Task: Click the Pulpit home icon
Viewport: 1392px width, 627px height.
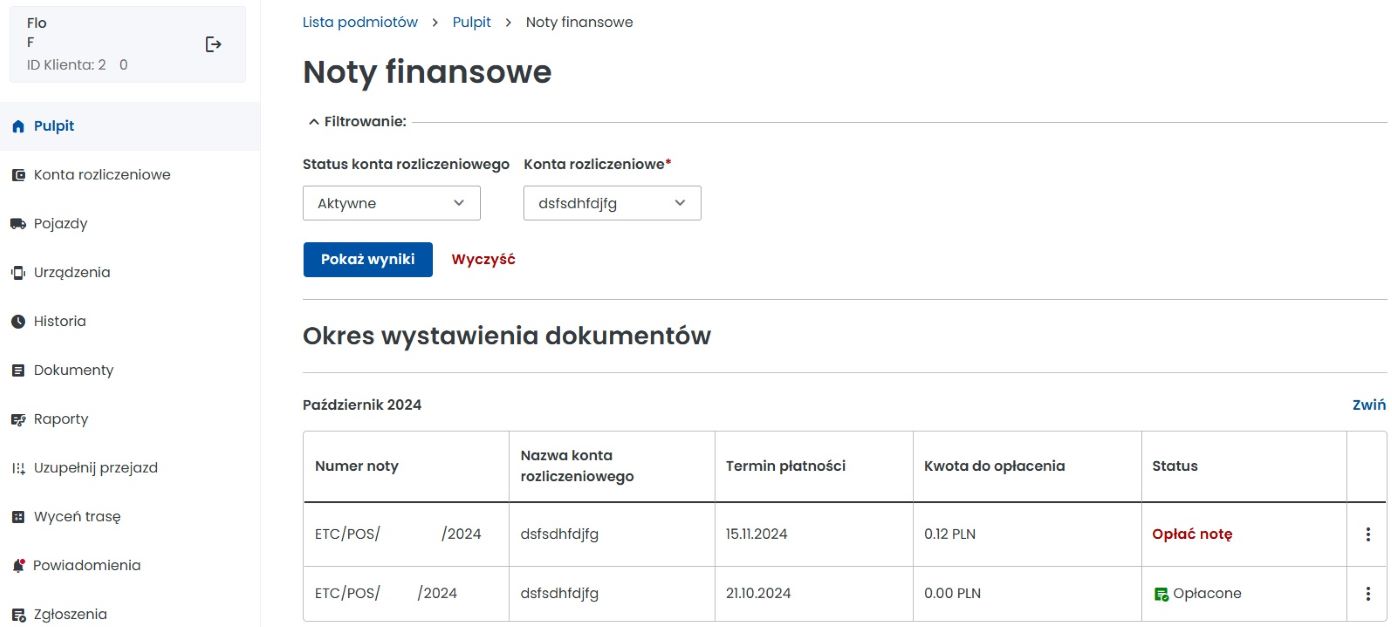Action: tap(17, 127)
